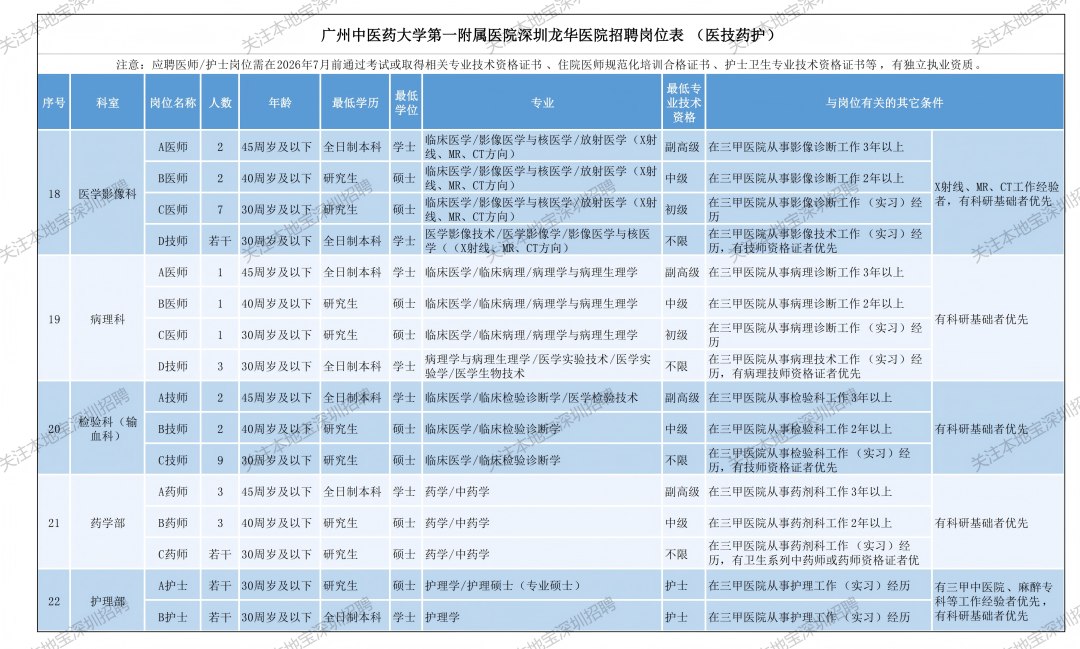Click the 有科研基础者优先 remark for 病理科

(997, 319)
